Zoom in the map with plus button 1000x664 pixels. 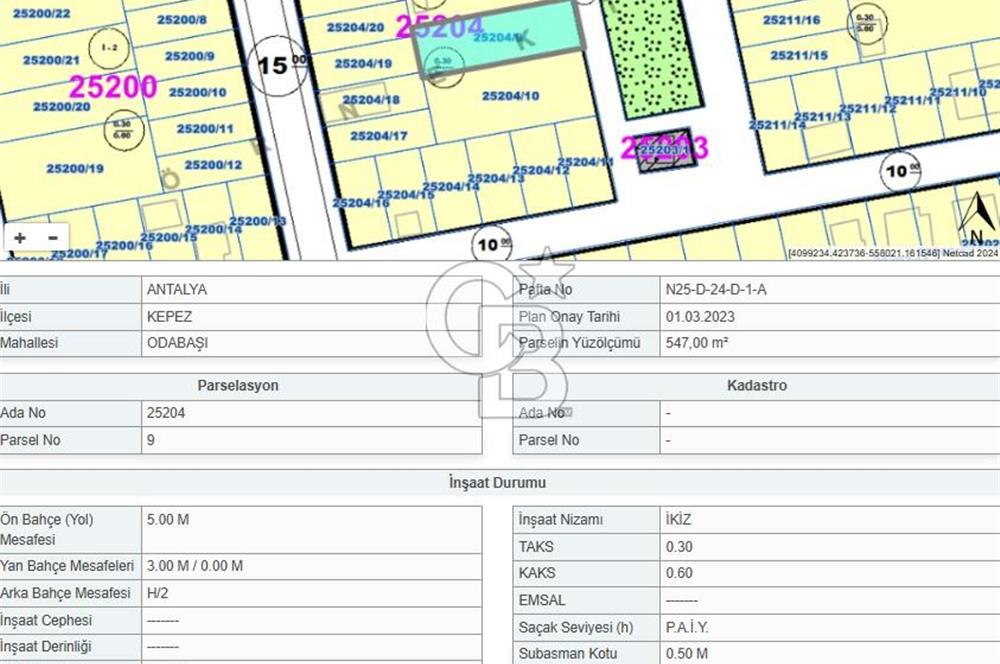click(x=20, y=238)
